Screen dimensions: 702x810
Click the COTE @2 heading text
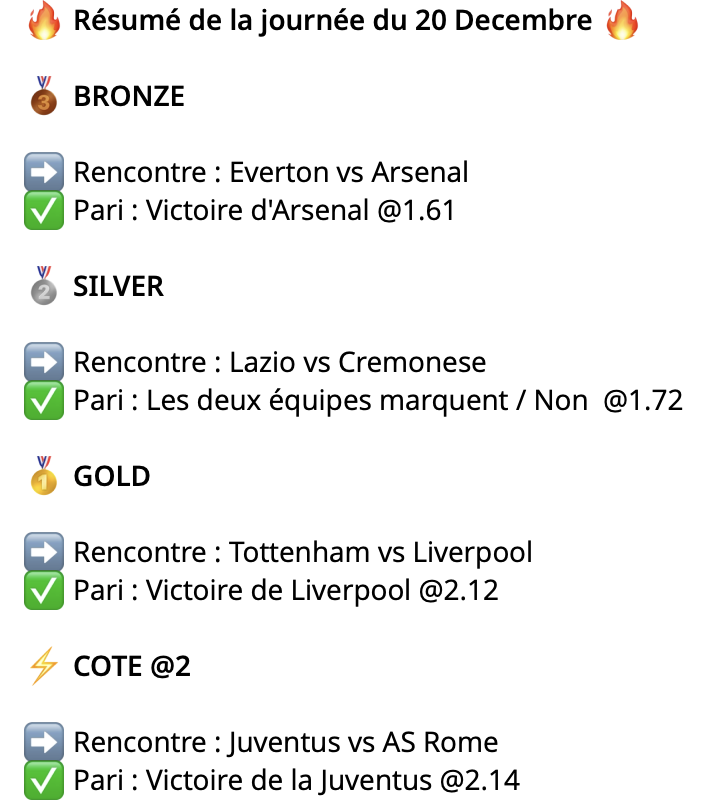(132, 666)
